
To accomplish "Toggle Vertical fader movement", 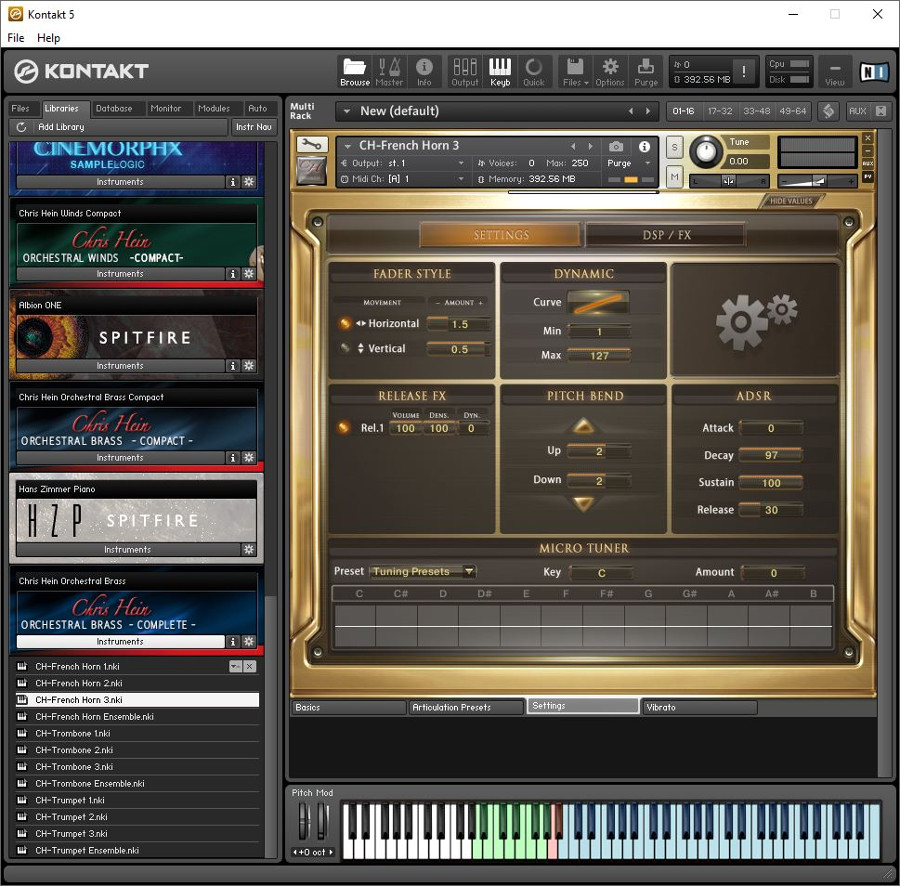I will pyautogui.click(x=344, y=348).
